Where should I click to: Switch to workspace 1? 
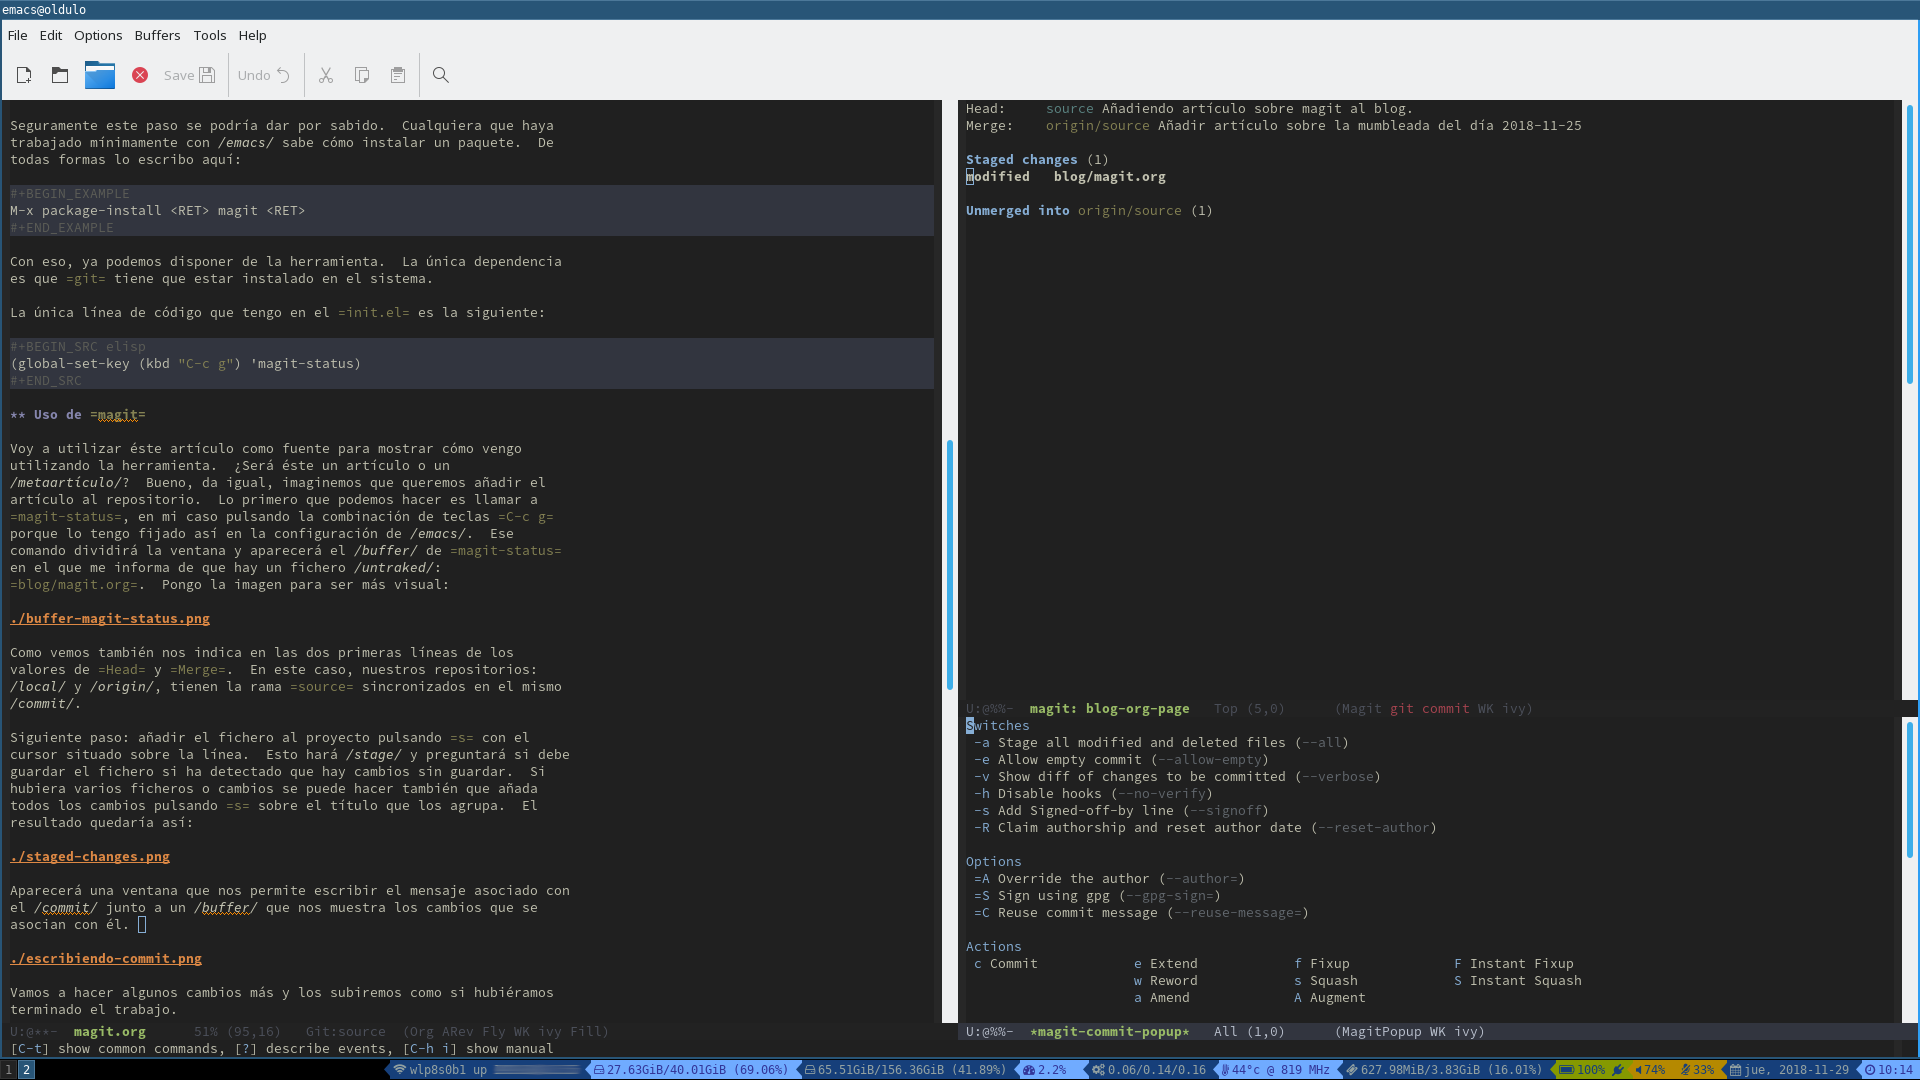click(9, 1070)
